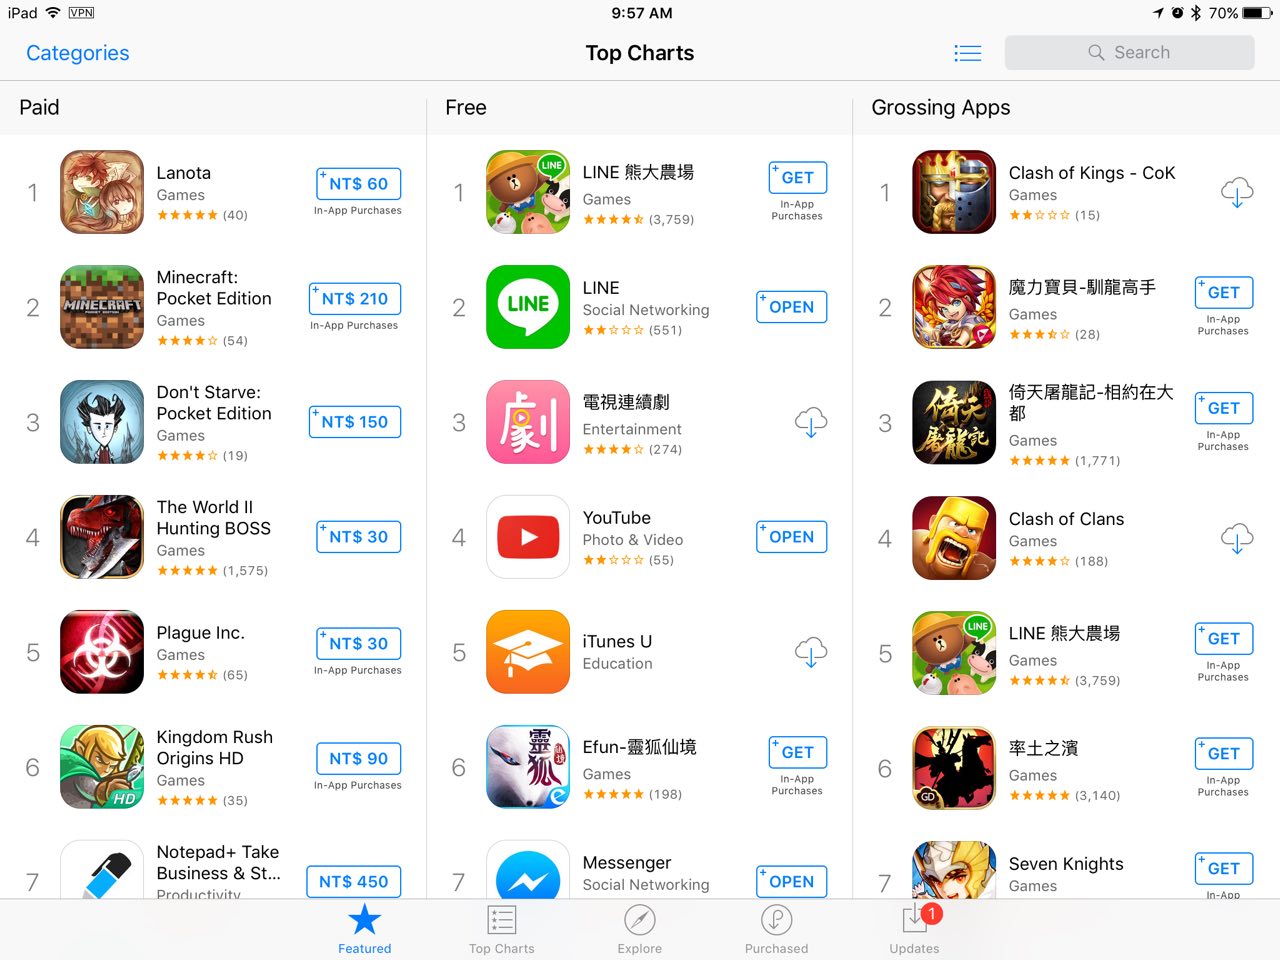1280x960 pixels.
Task: Open the YouTube app icon
Action: pyautogui.click(x=528, y=537)
